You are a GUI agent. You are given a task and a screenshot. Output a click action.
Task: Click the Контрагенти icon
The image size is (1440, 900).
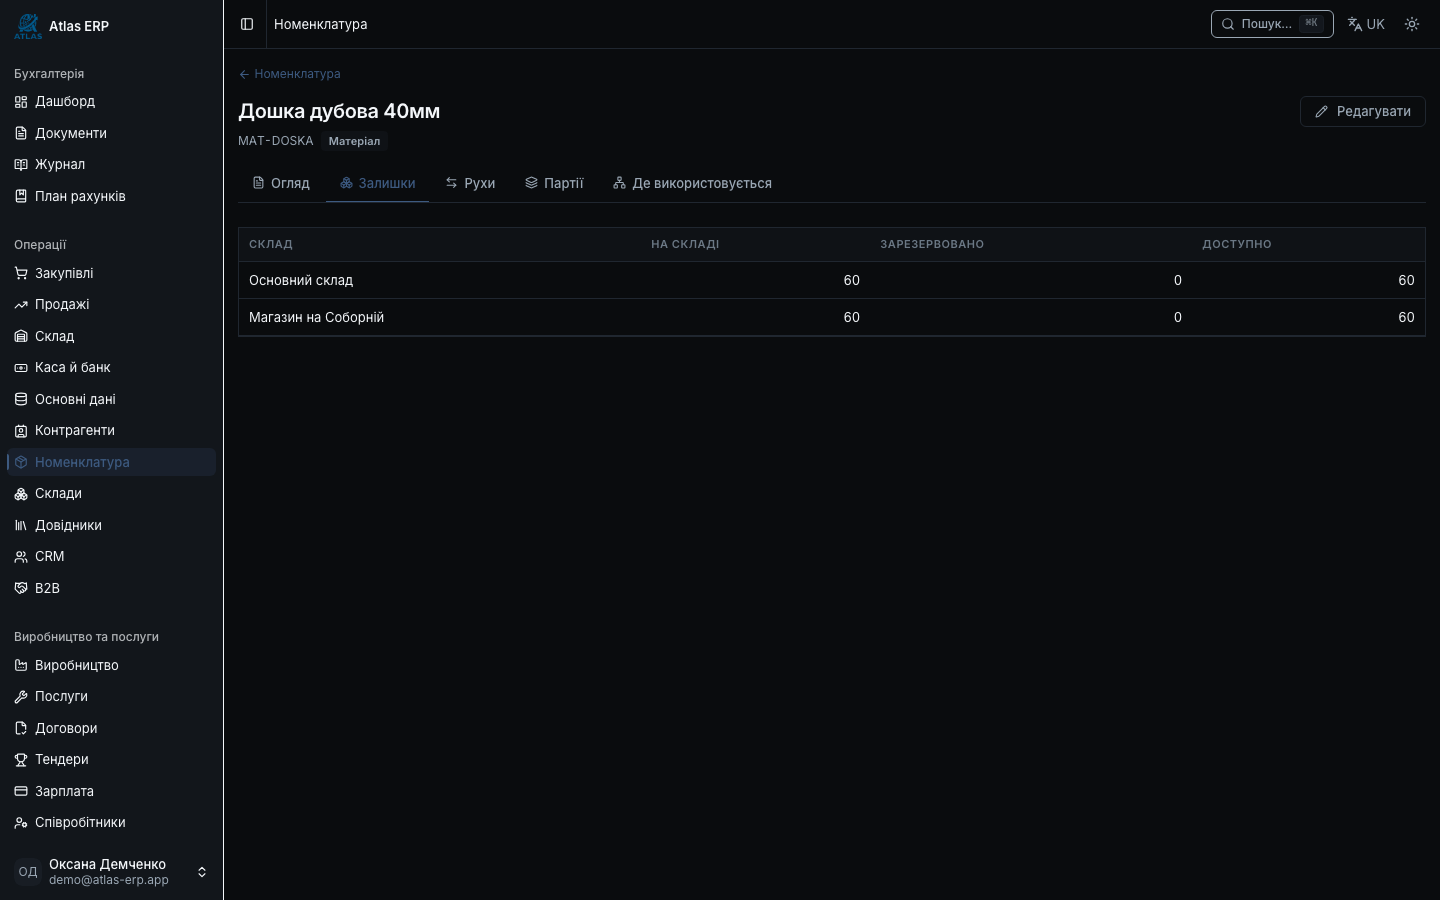coord(21,431)
